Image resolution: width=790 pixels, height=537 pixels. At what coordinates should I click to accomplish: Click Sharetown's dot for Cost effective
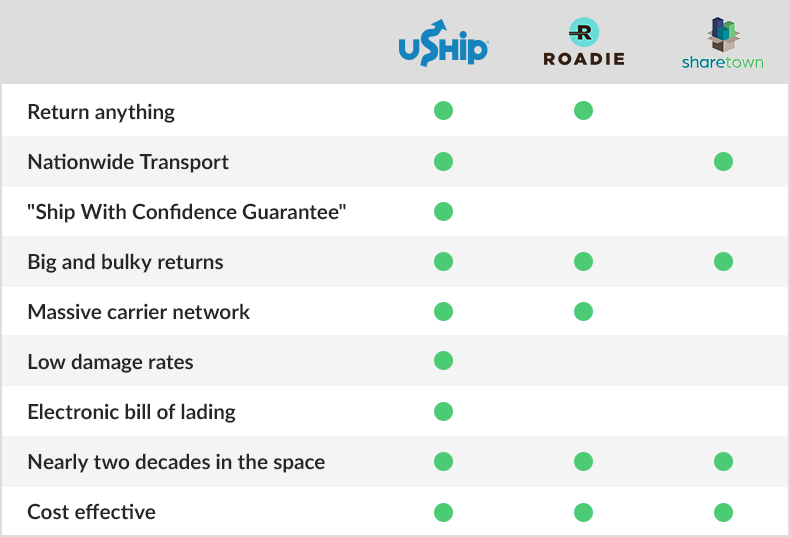pos(723,512)
